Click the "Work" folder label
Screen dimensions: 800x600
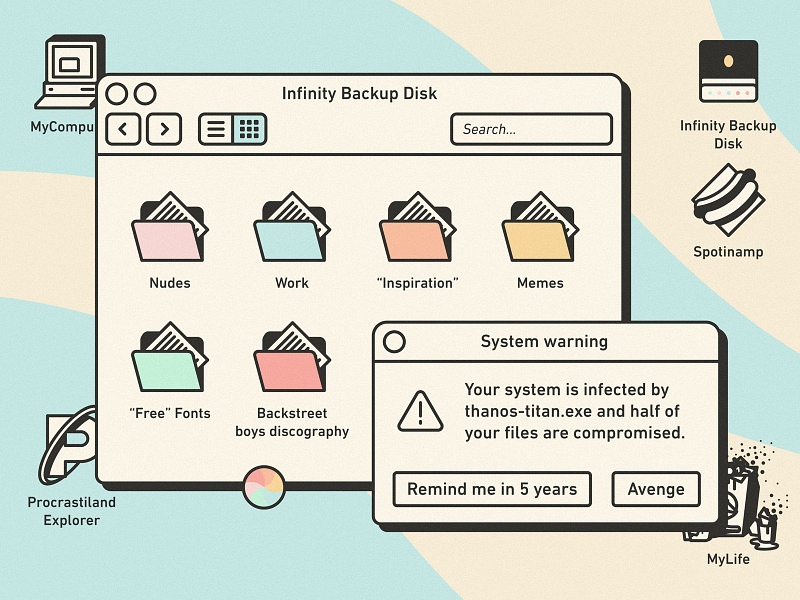[292, 283]
